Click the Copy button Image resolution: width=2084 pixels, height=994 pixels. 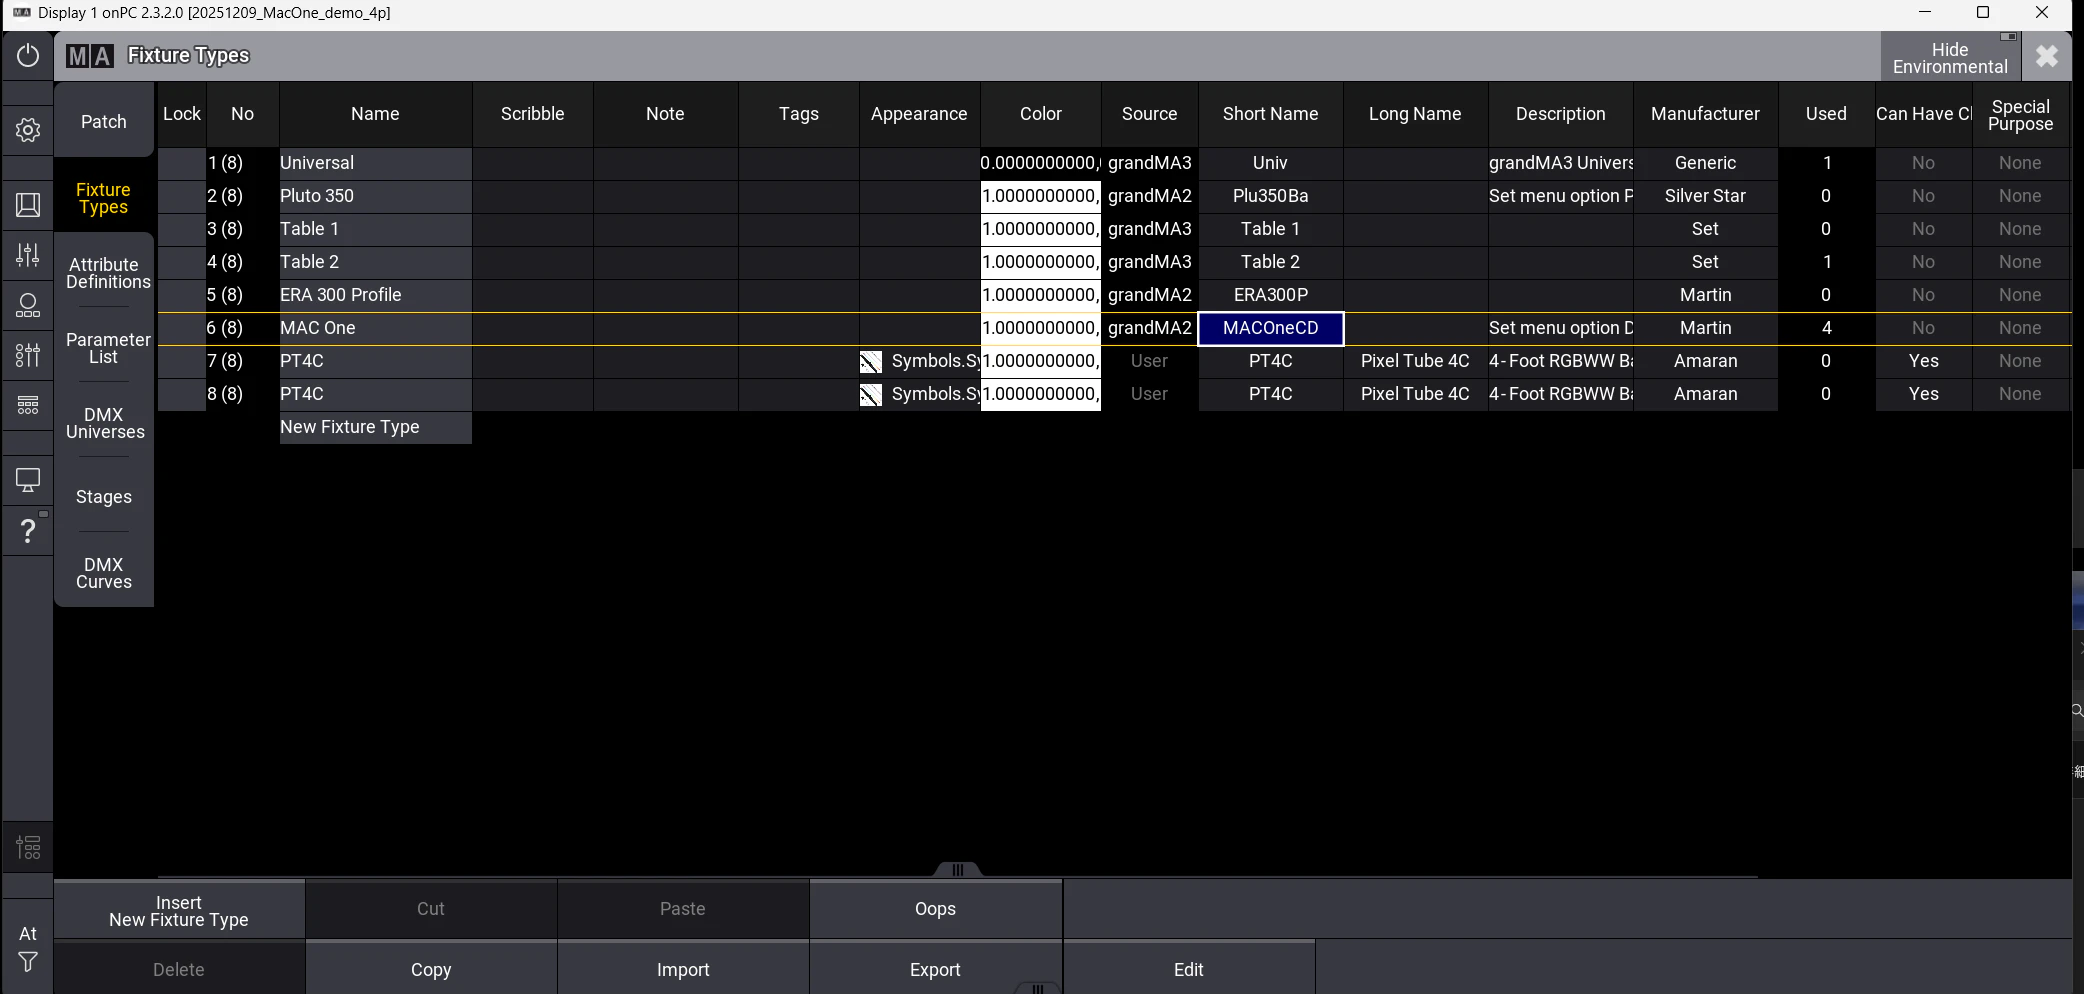coord(431,969)
